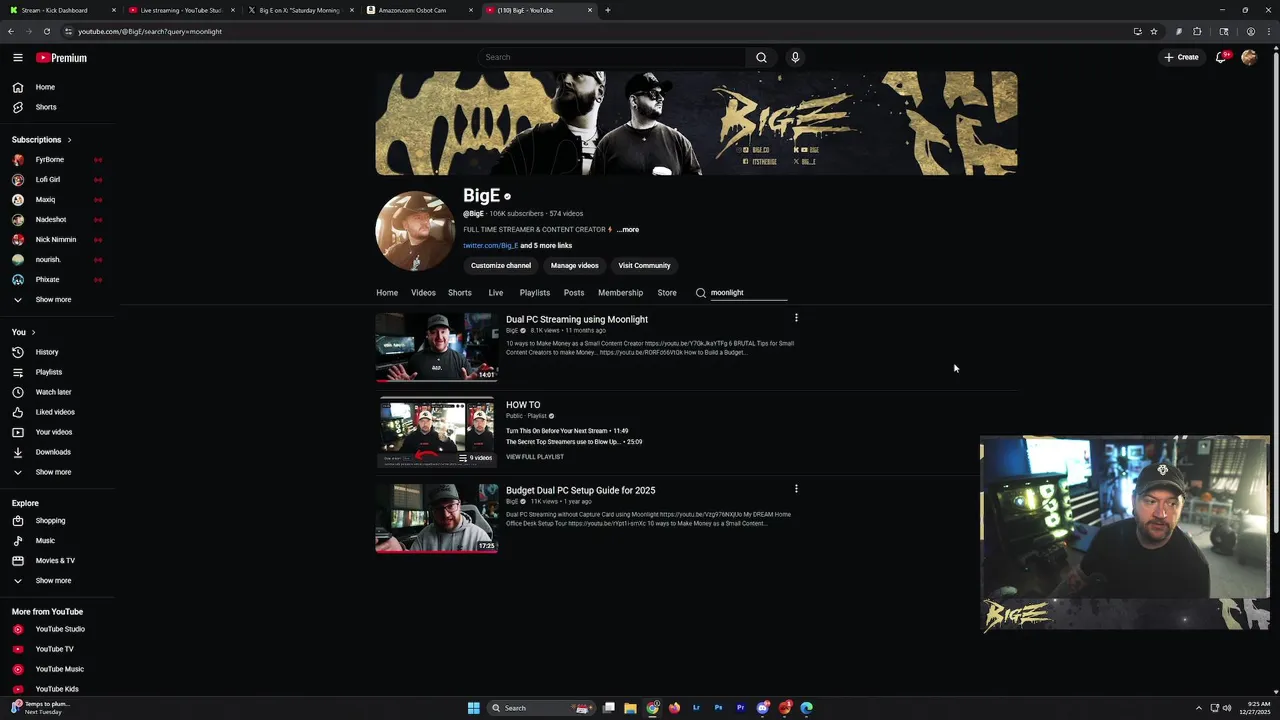Open Your videos in the sidebar
The image size is (1280, 720).
pyautogui.click(x=56, y=432)
